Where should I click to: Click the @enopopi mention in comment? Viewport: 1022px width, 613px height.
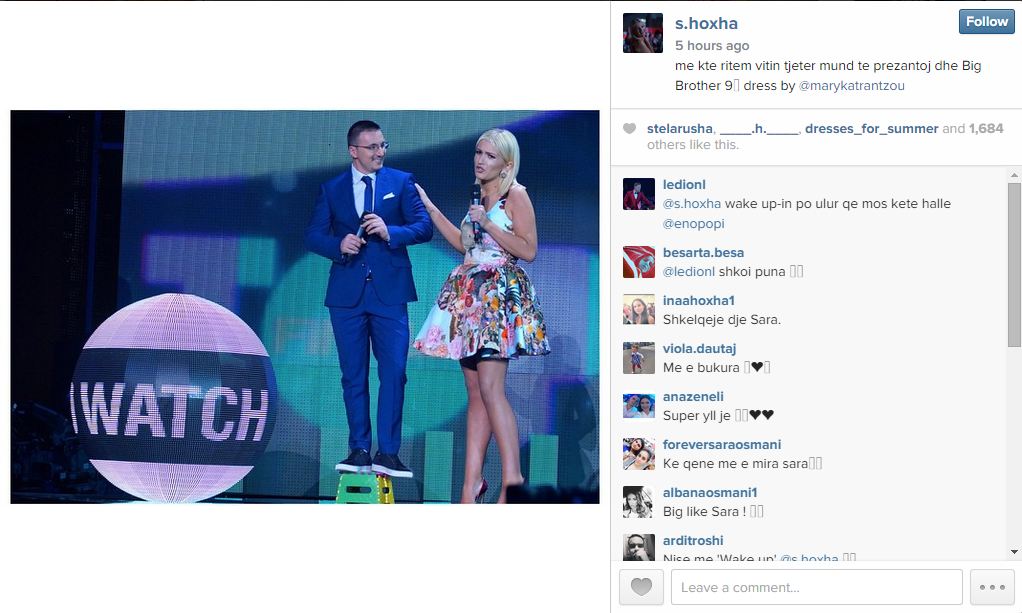[694, 224]
